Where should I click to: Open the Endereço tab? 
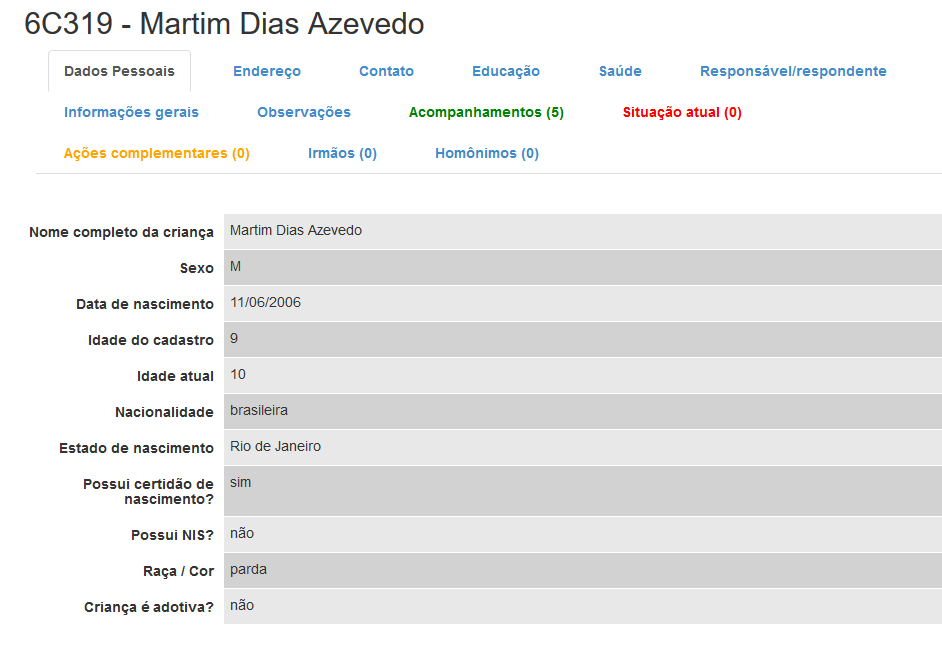267,71
